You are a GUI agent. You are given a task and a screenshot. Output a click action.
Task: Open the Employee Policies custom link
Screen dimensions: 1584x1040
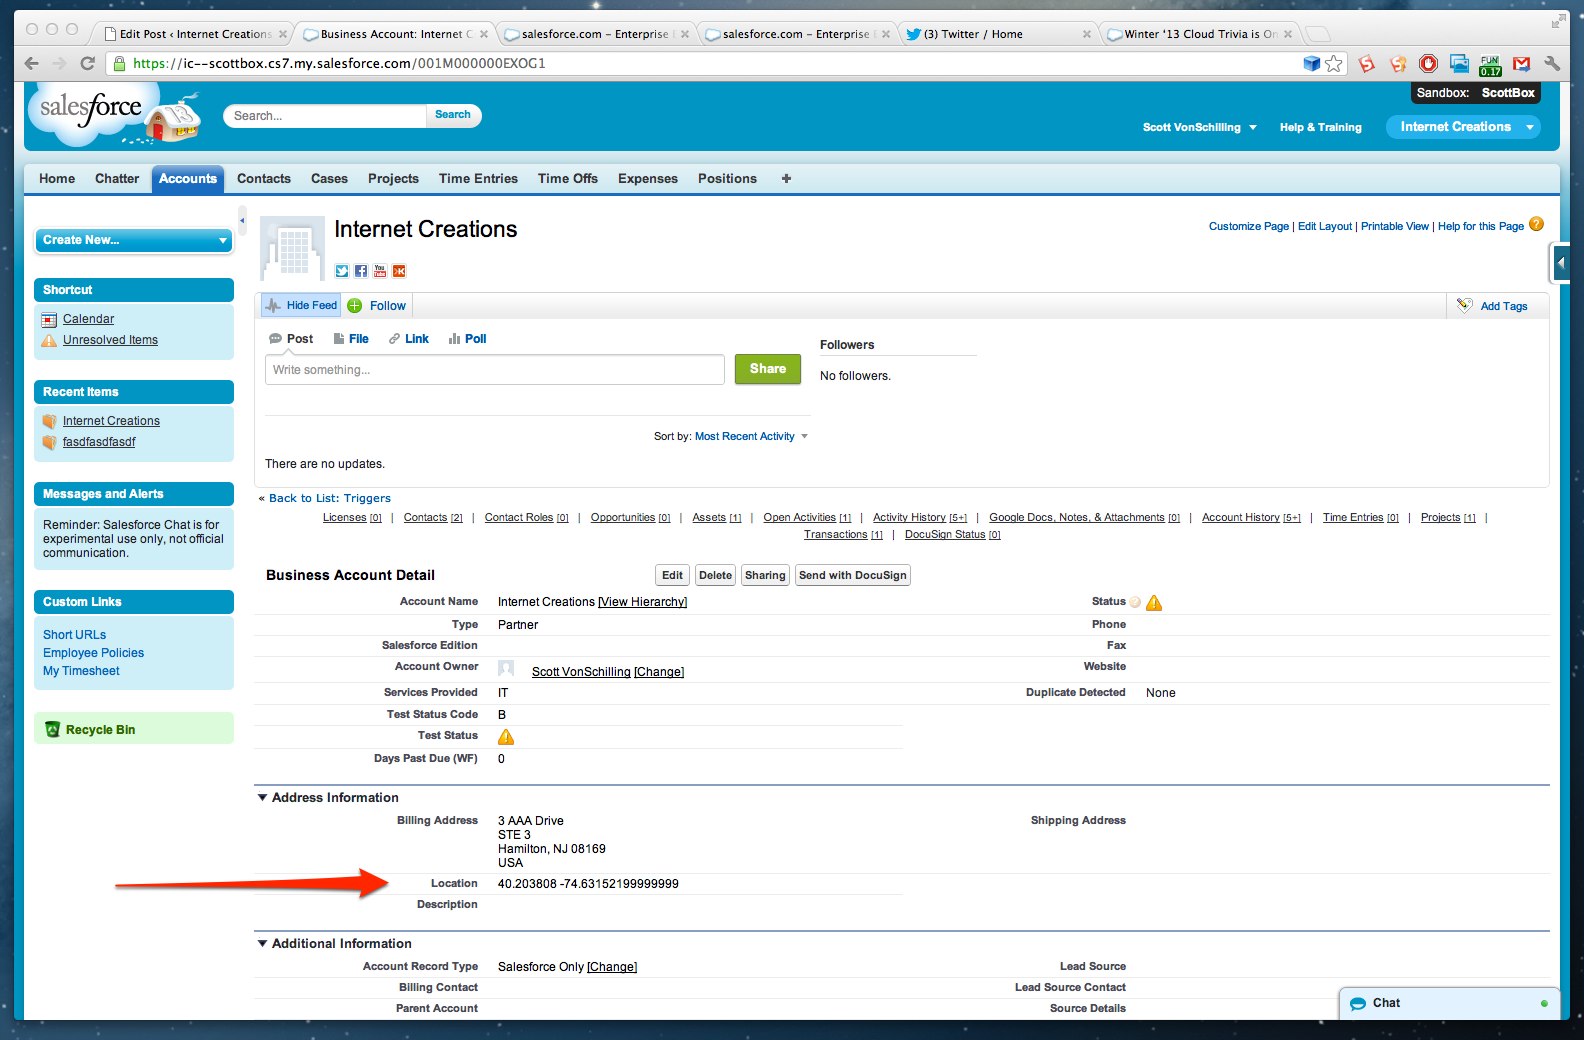93,653
